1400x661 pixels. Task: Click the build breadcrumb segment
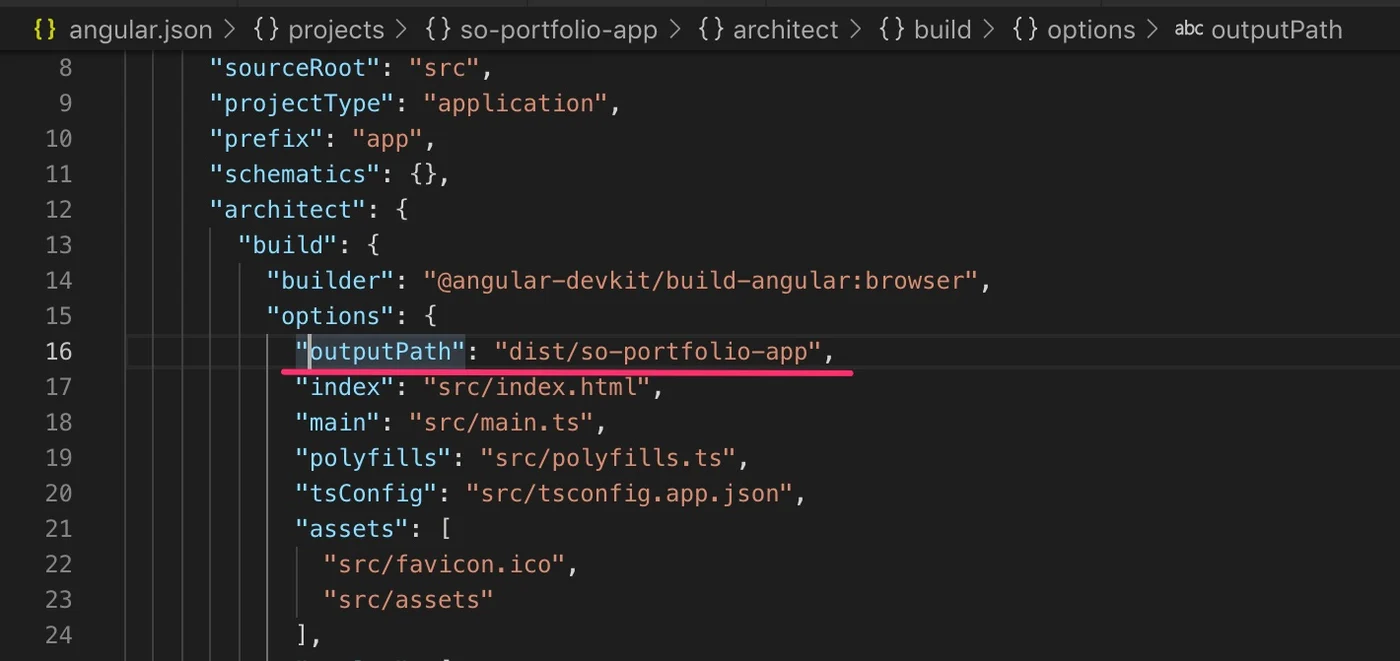click(942, 30)
